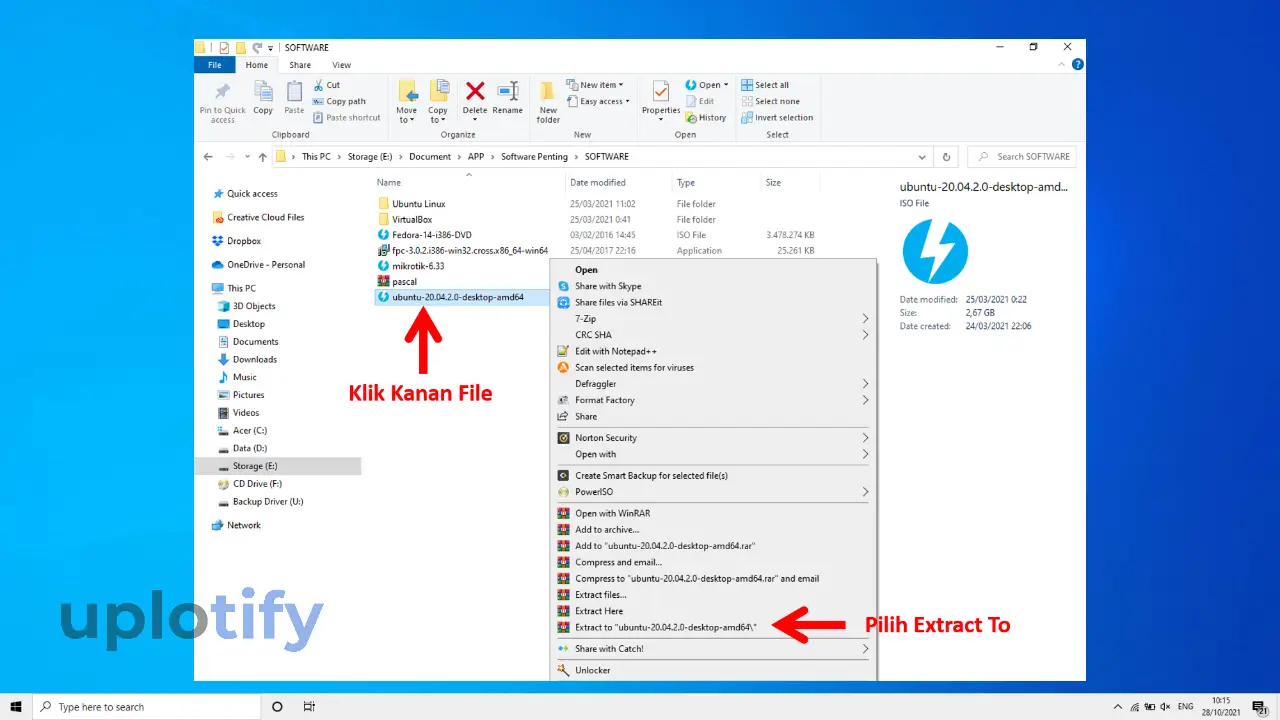Click the Search SOFTWARE field

(1022, 157)
